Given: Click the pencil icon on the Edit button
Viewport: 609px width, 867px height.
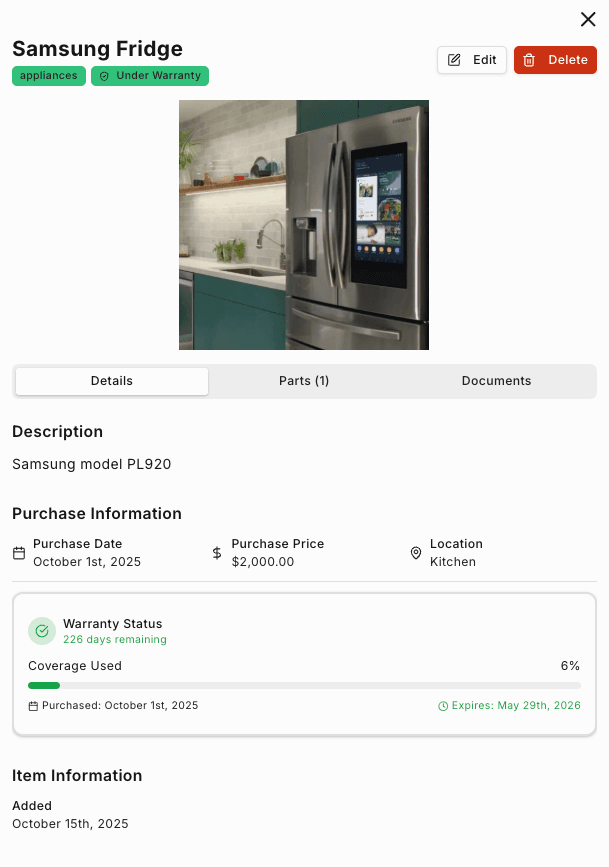Looking at the screenshot, I should tap(457, 59).
